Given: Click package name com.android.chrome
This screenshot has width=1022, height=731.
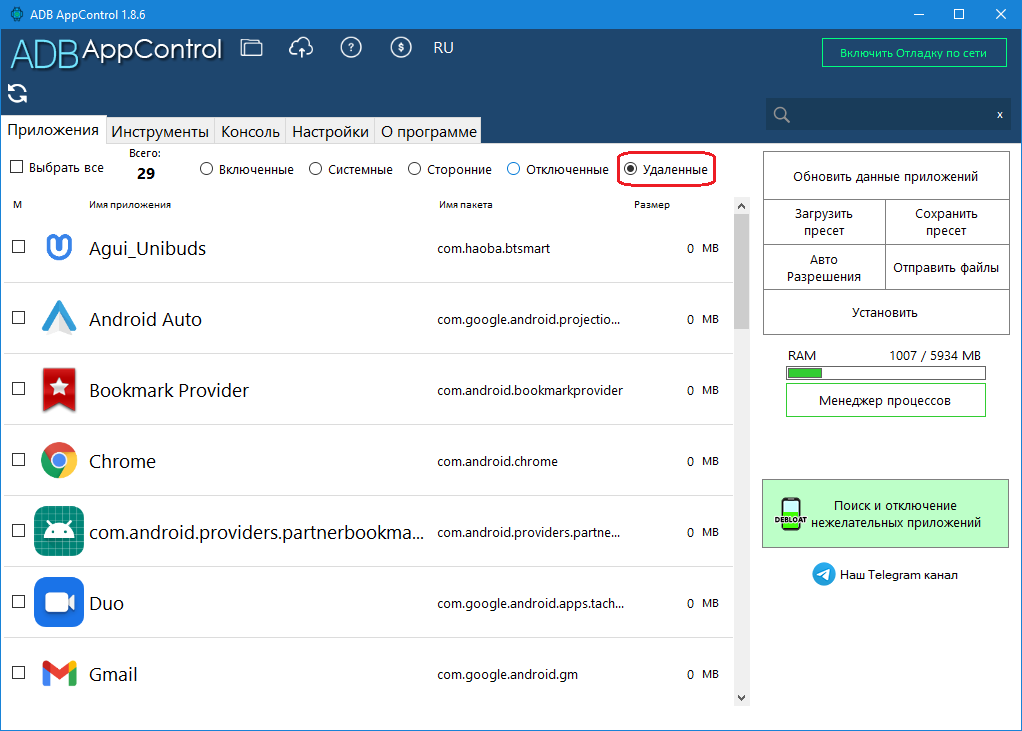Looking at the screenshot, I should point(497,461).
